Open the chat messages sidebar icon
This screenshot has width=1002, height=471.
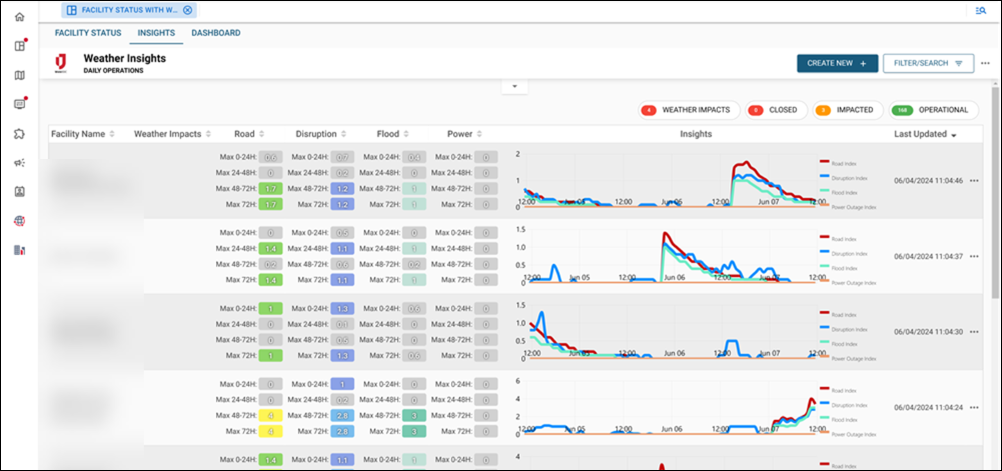19,104
